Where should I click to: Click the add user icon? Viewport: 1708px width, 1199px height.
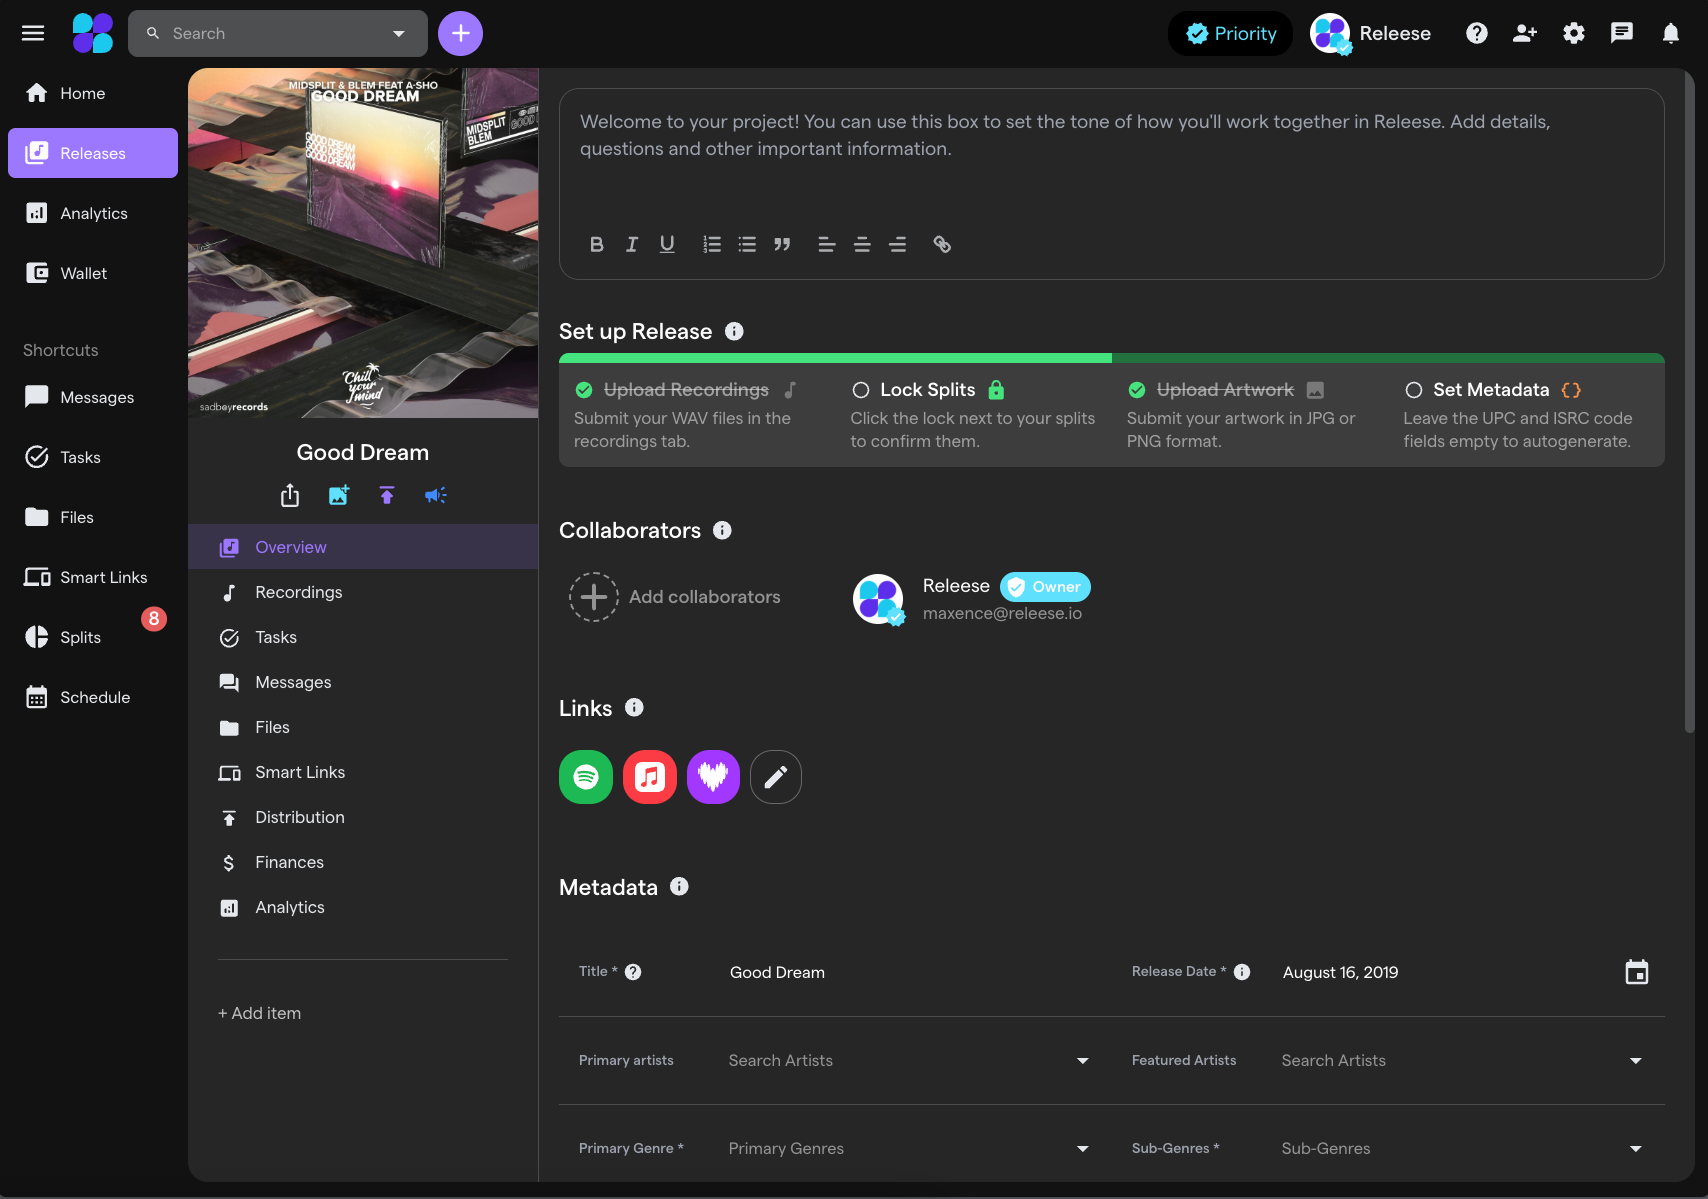click(1525, 33)
